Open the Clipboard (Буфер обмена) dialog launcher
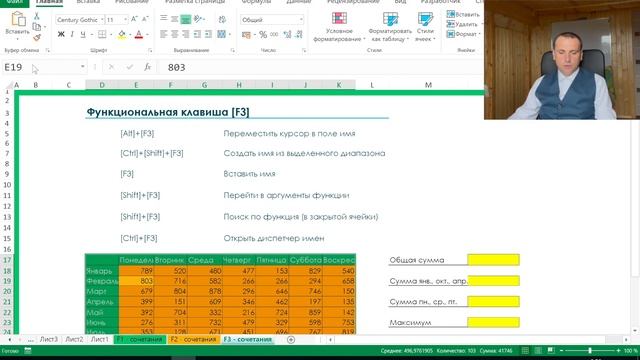The width and height of the screenshot is (640, 360). (48, 50)
